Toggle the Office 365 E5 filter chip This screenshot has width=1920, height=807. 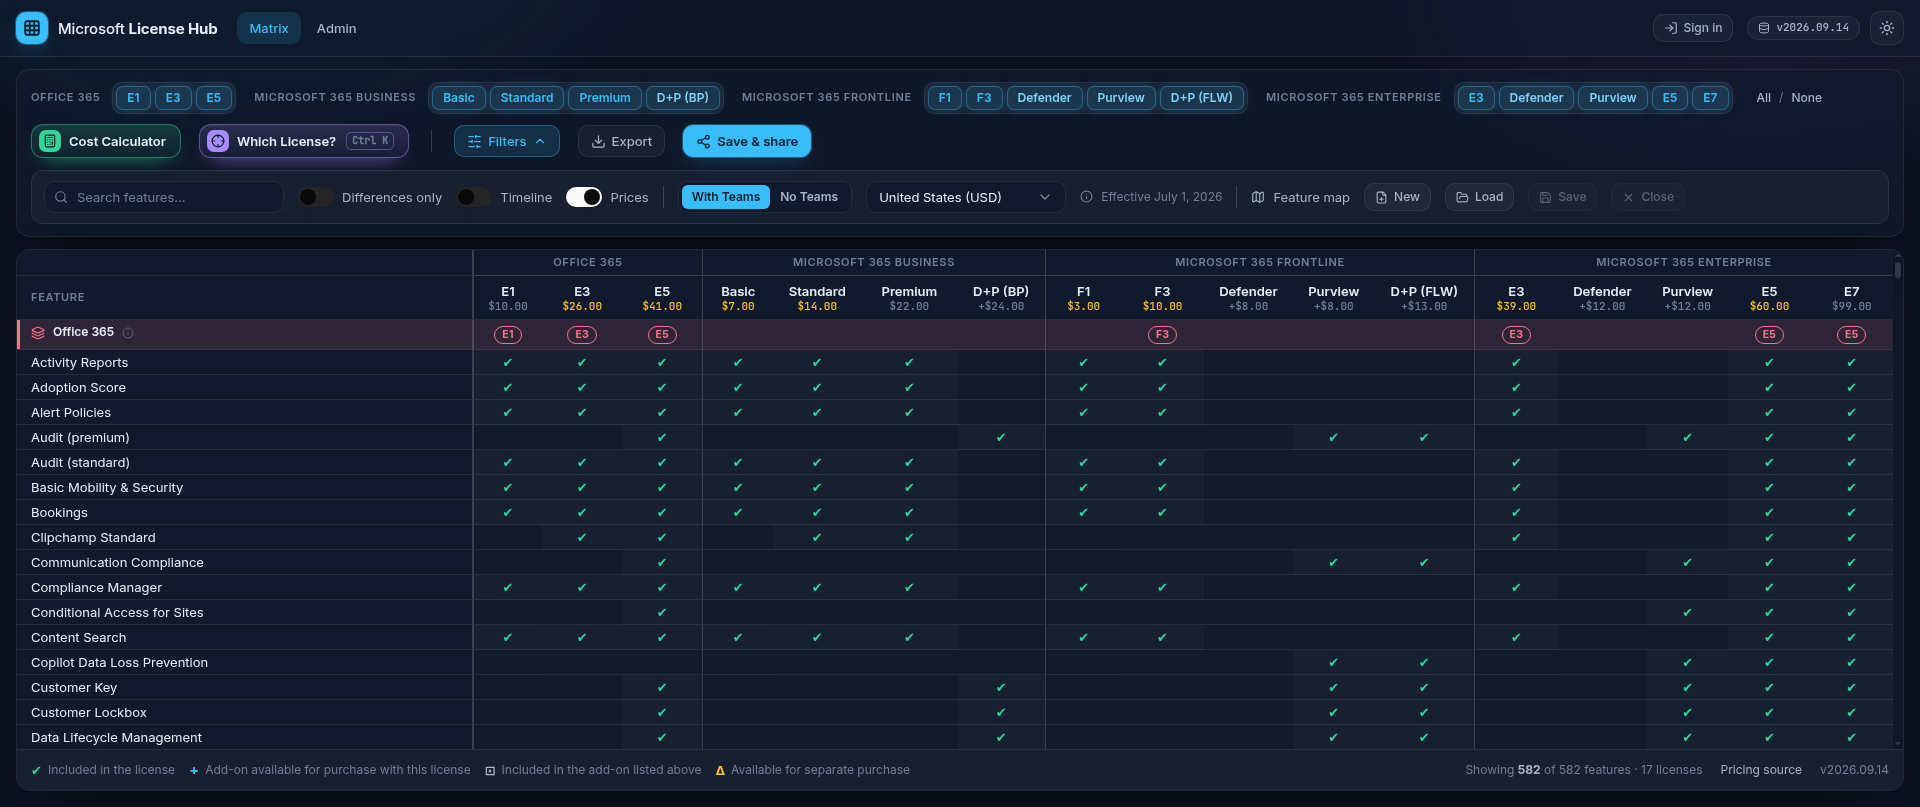point(213,97)
